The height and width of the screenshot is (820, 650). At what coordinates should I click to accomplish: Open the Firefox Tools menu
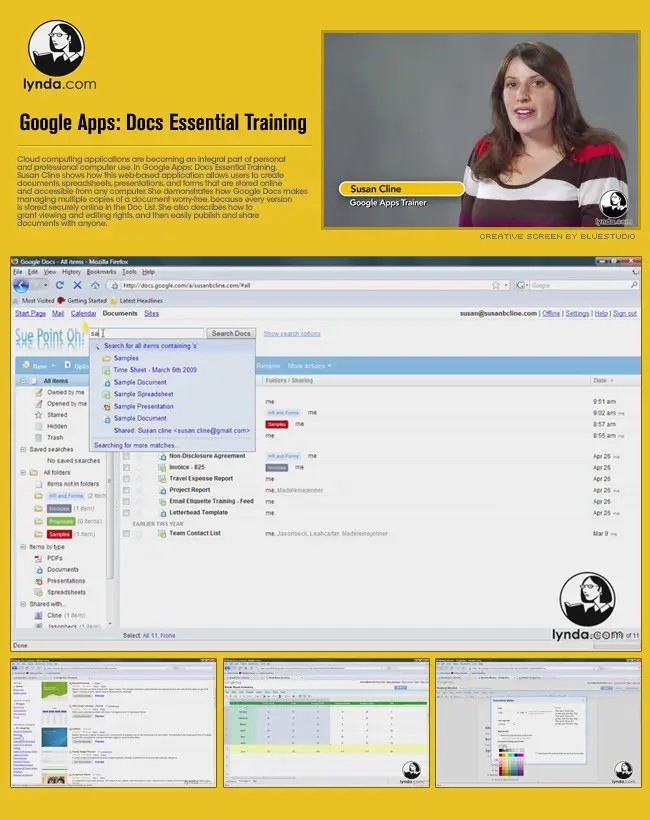pyautogui.click(x=129, y=272)
